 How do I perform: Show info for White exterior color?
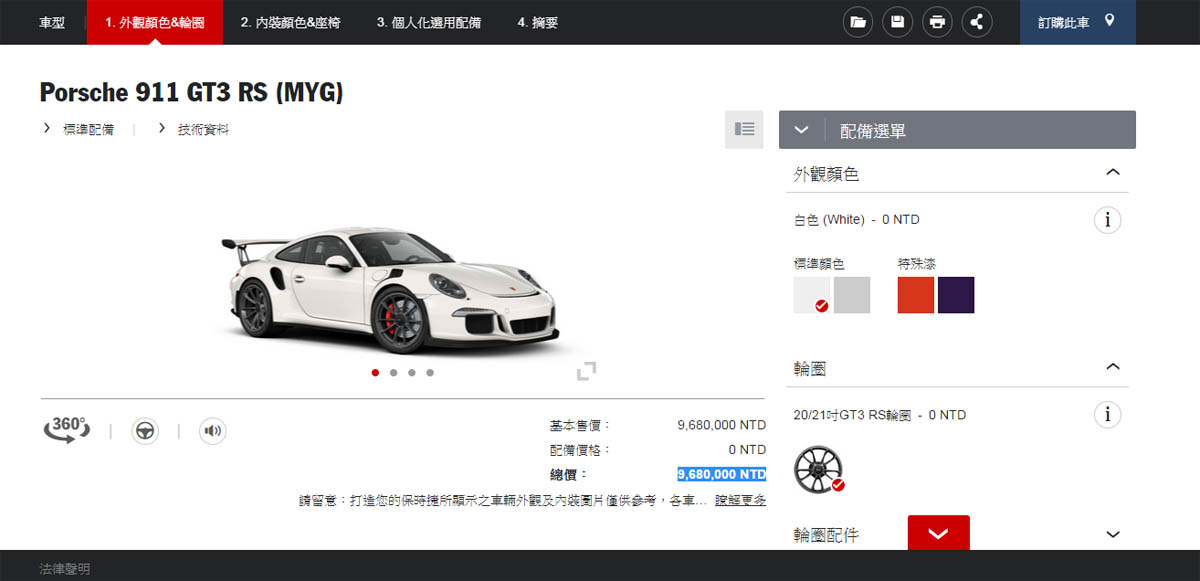[x=1107, y=220]
